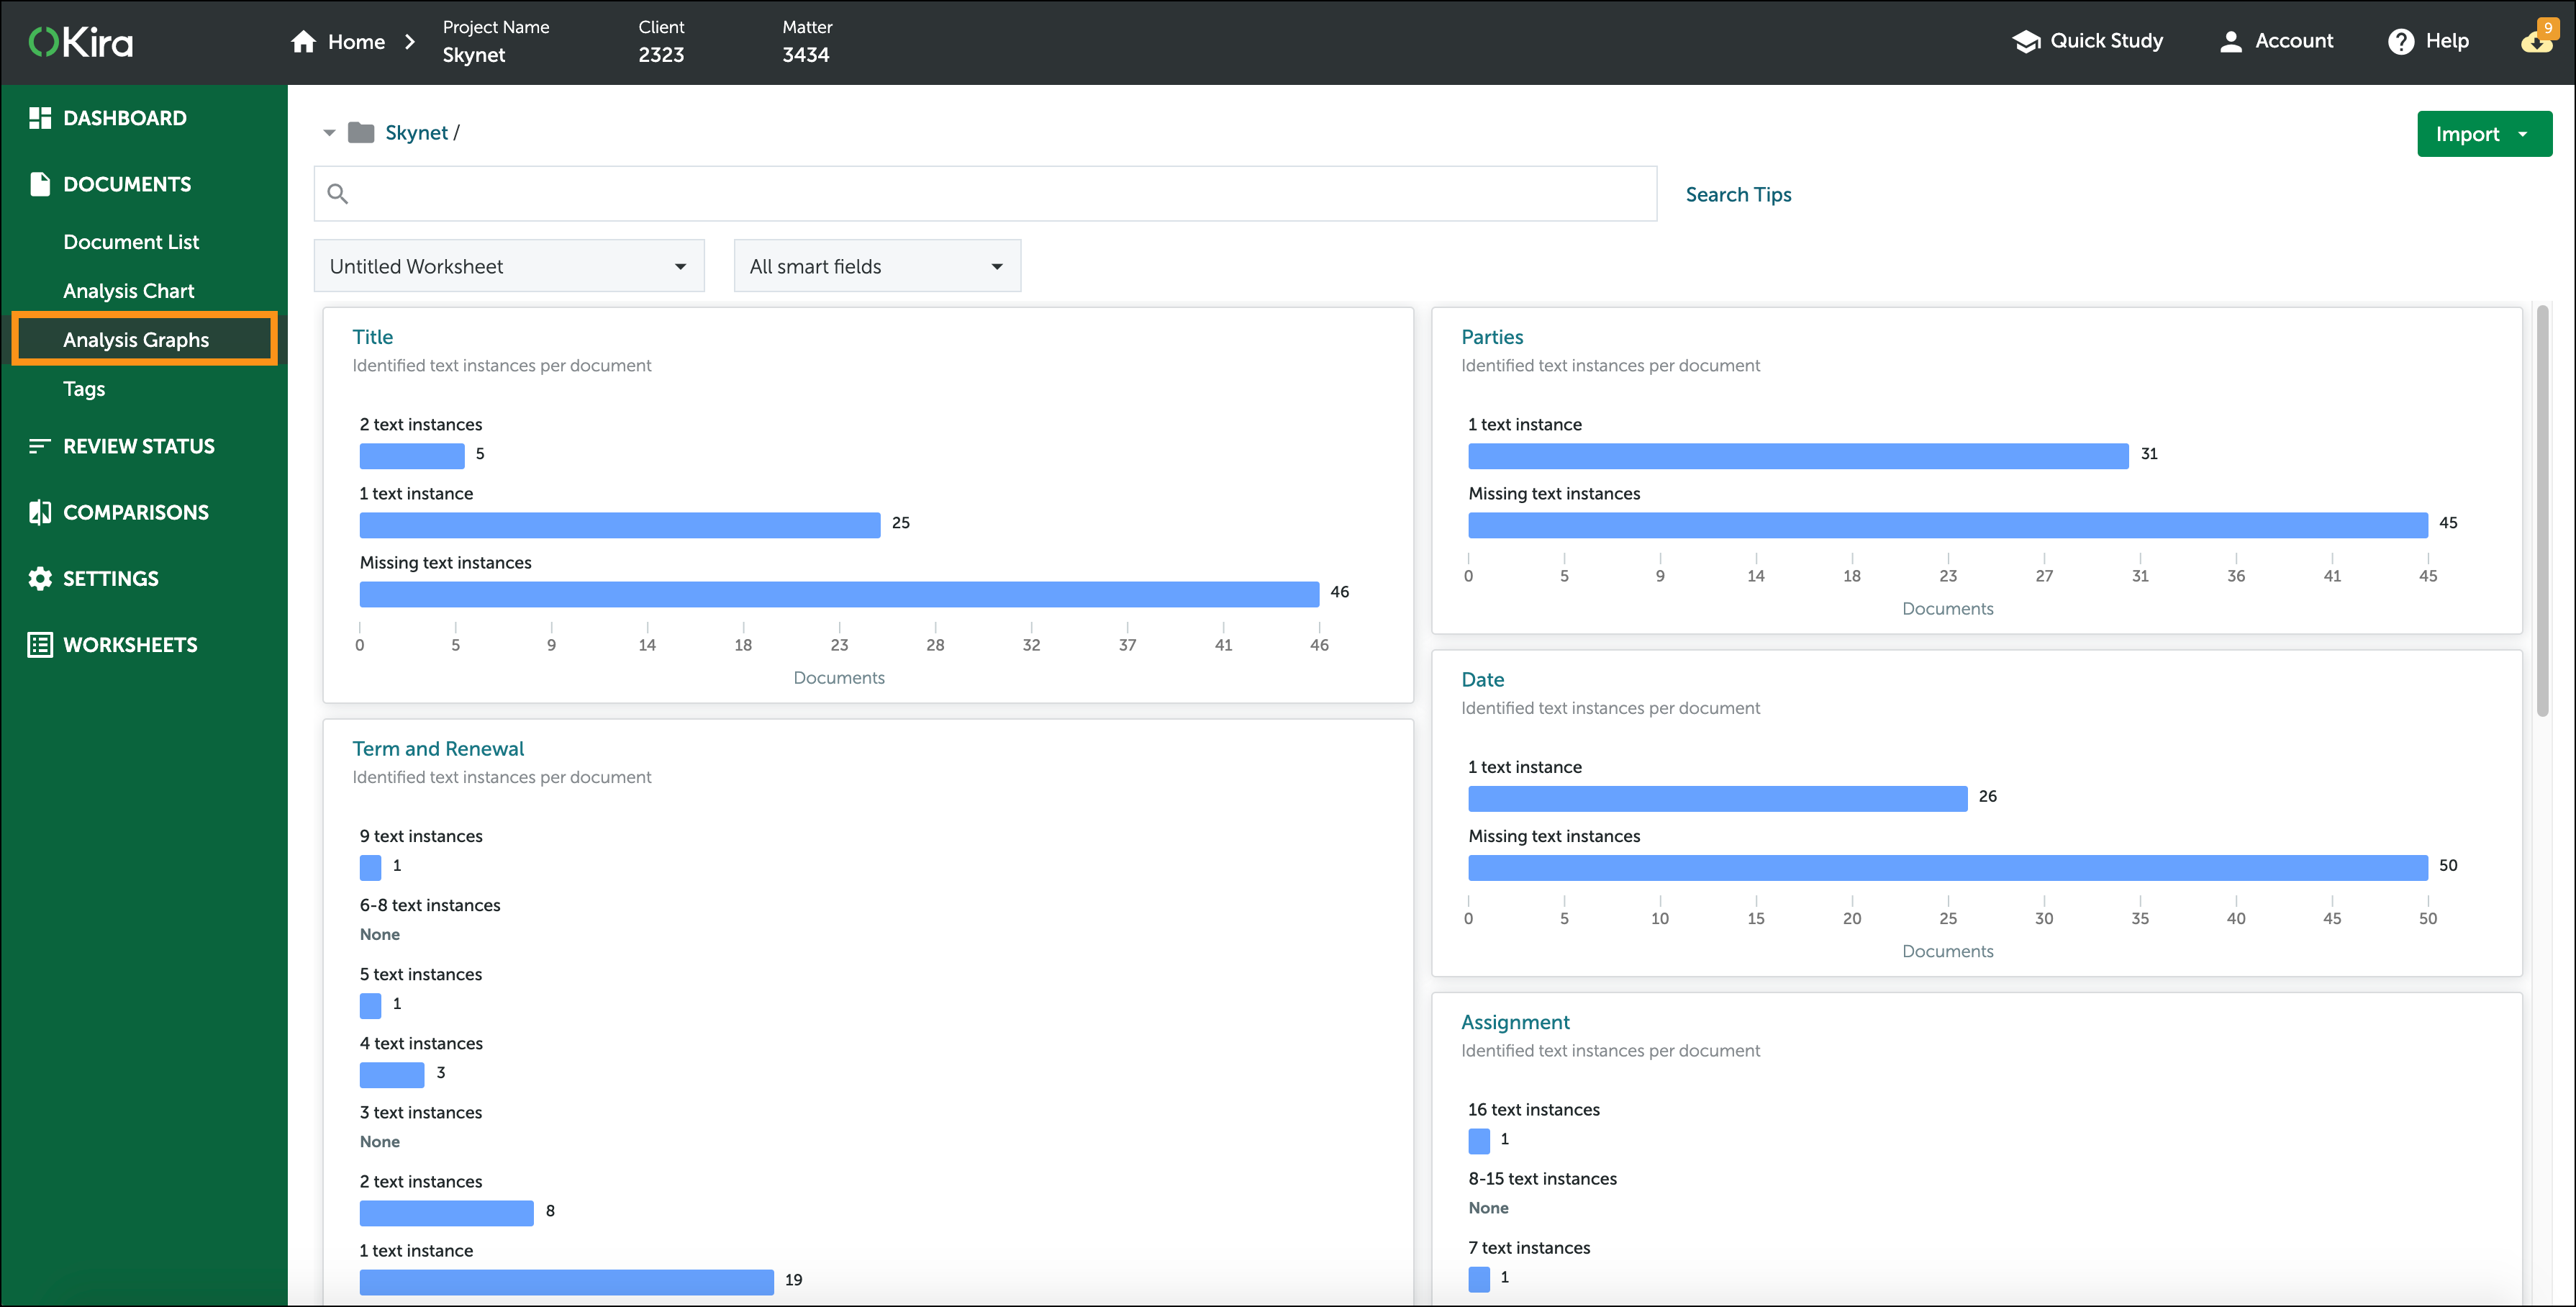Viewport: 2576px width, 1307px height.
Task: Open the Term and Renewal heading link
Action: click(438, 749)
